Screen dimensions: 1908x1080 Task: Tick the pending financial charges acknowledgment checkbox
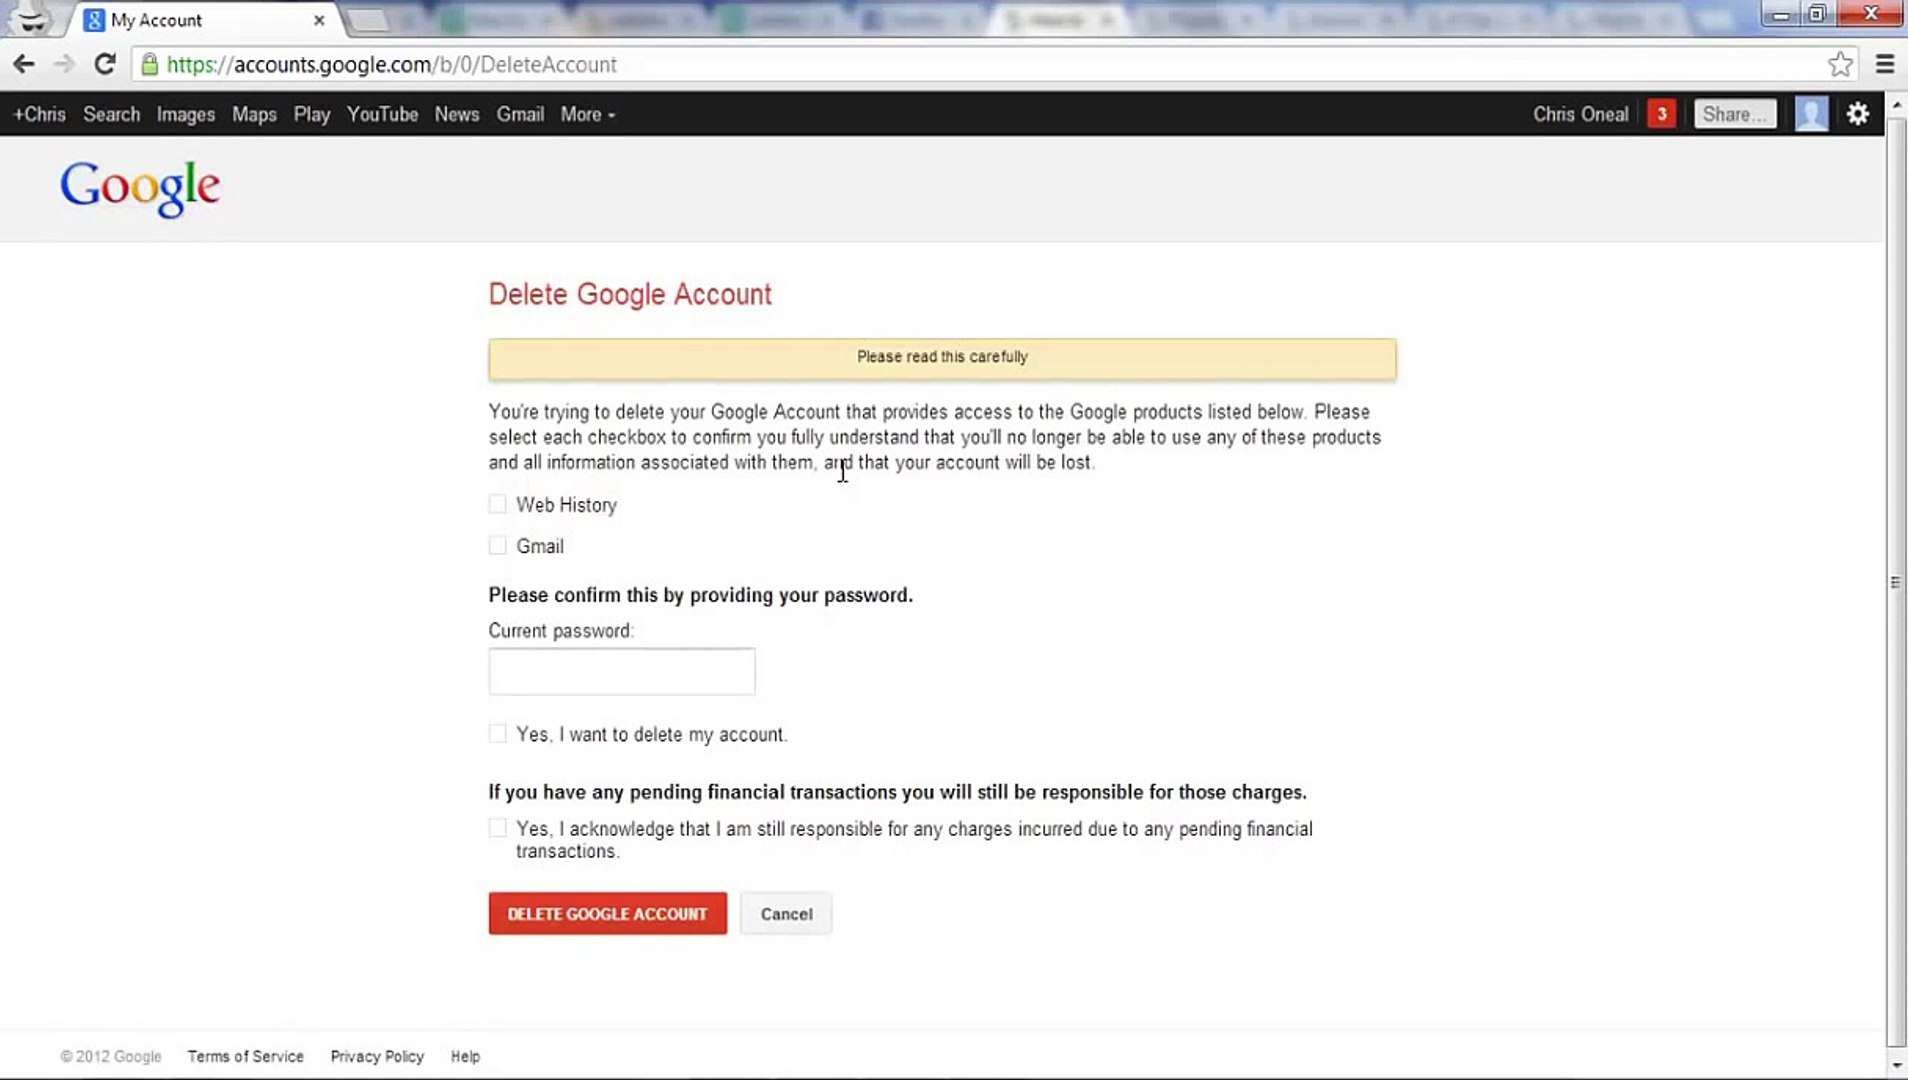click(x=497, y=828)
